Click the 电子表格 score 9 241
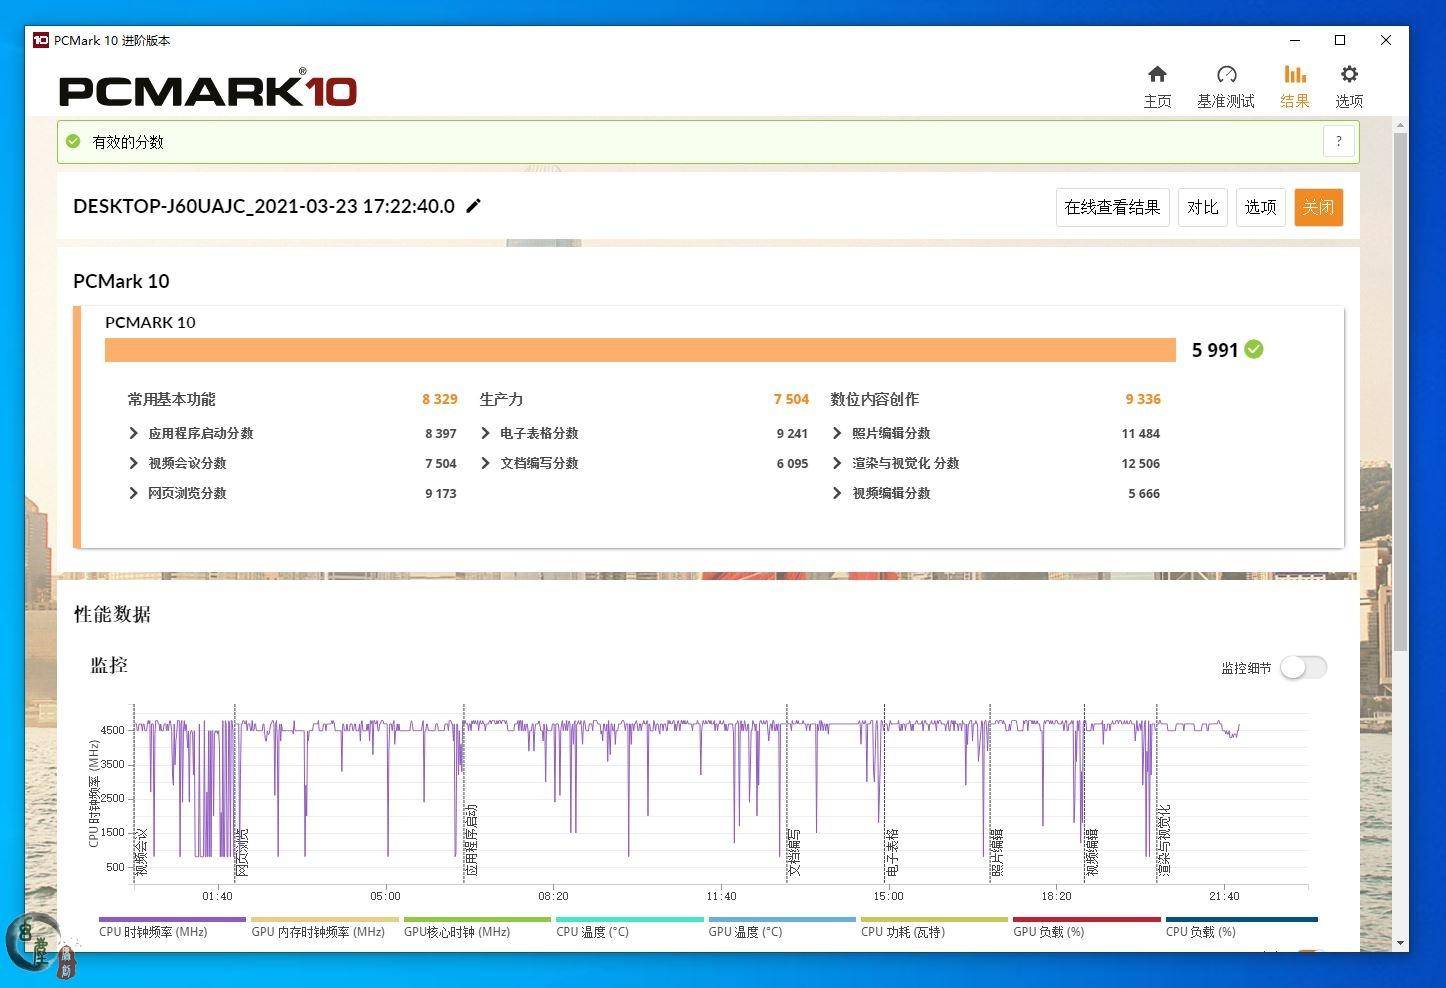 792,433
